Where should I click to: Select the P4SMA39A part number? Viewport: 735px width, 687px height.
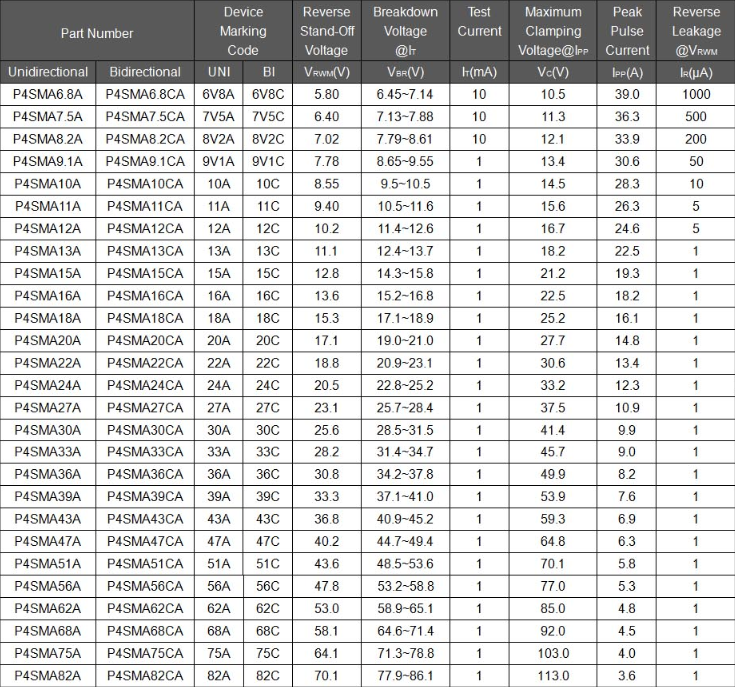(x=48, y=497)
